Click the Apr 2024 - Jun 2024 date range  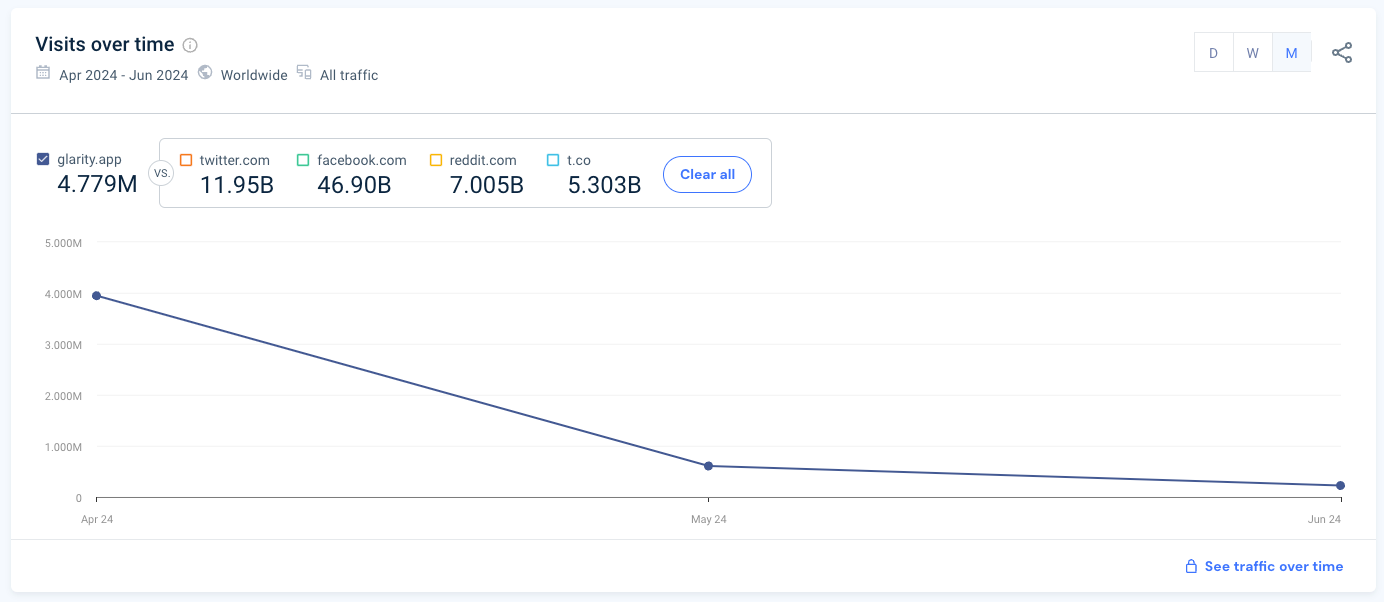124,75
